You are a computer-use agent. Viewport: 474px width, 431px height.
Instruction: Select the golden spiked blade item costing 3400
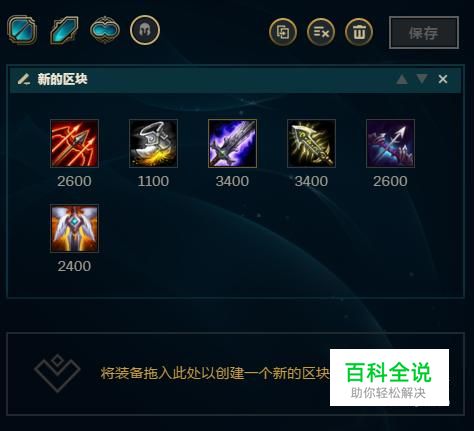point(311,143)
